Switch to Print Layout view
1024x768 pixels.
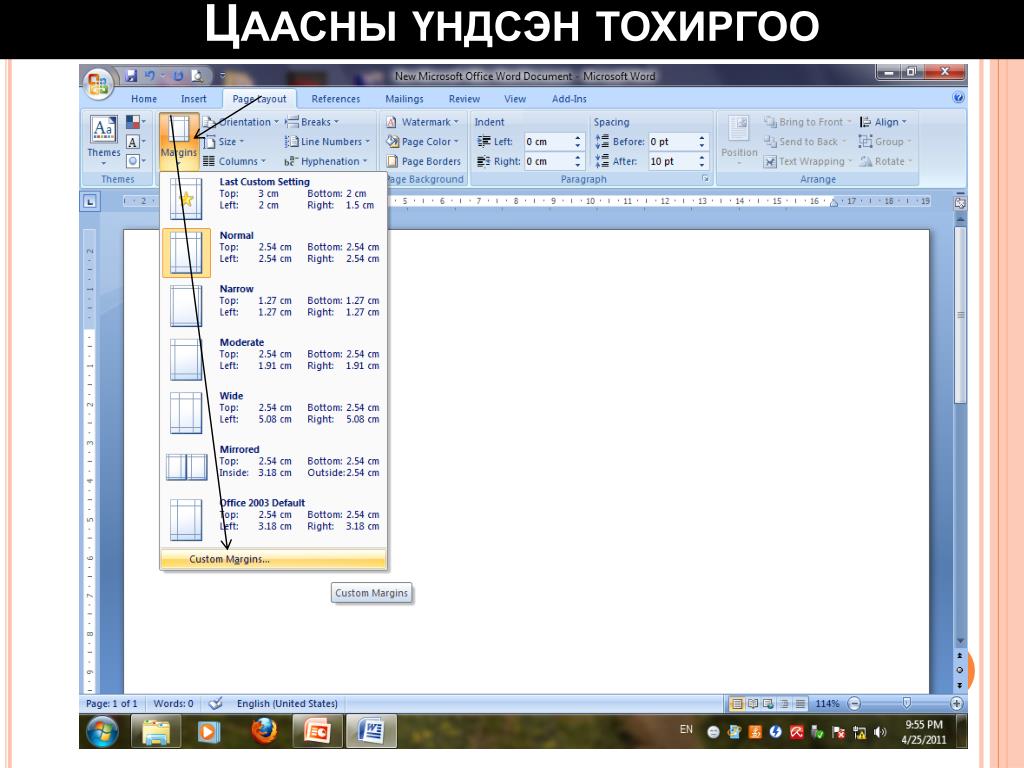click(x=737, y=703)
